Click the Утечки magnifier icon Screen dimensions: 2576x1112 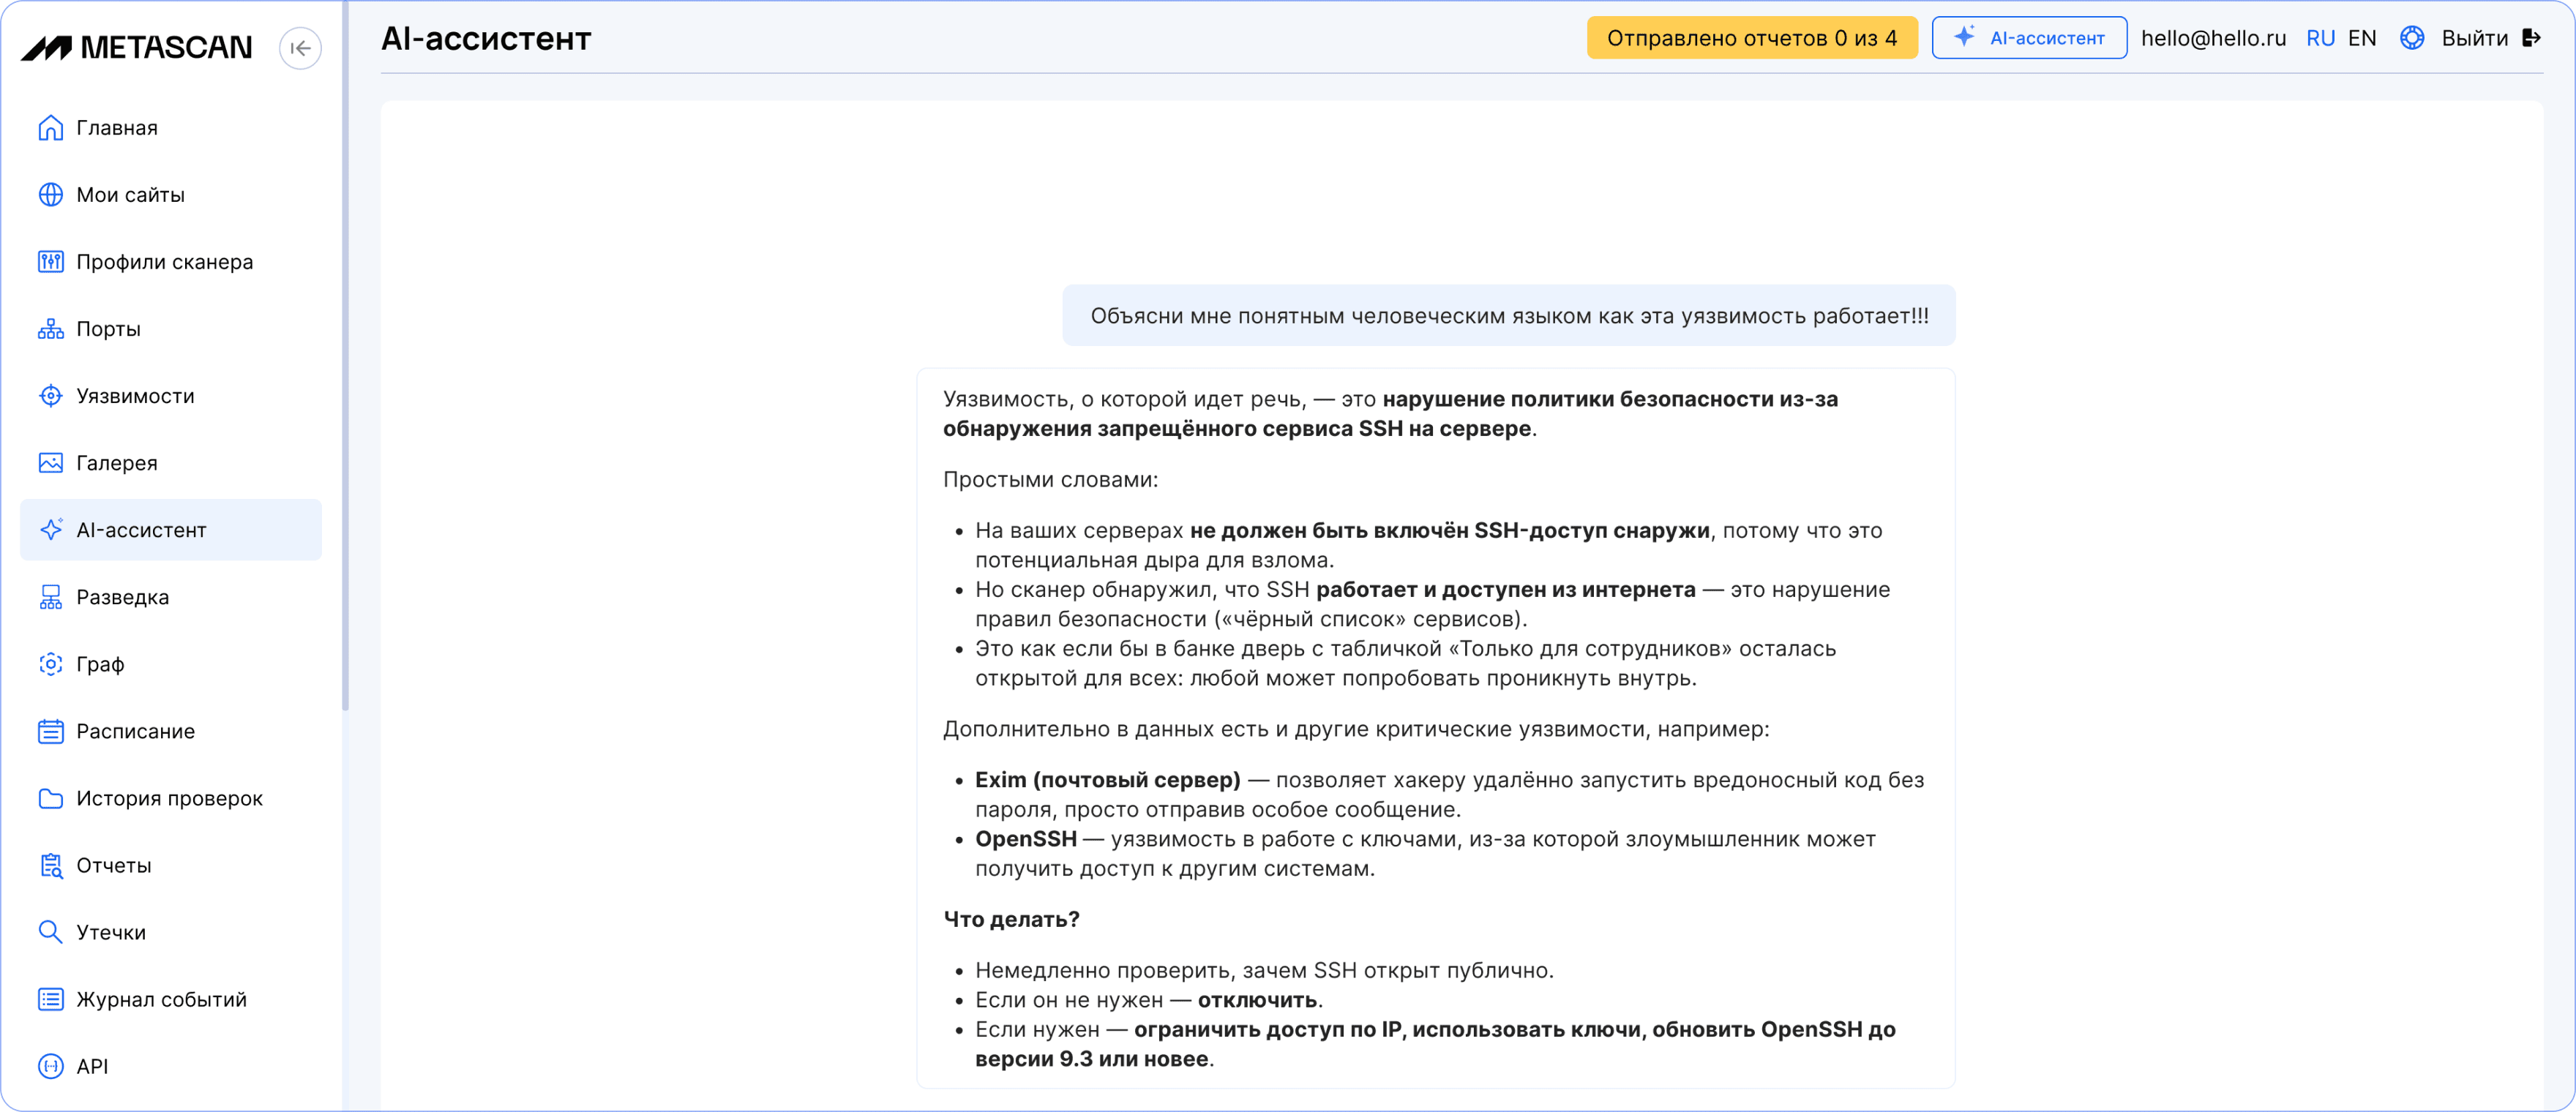[50, 932]
